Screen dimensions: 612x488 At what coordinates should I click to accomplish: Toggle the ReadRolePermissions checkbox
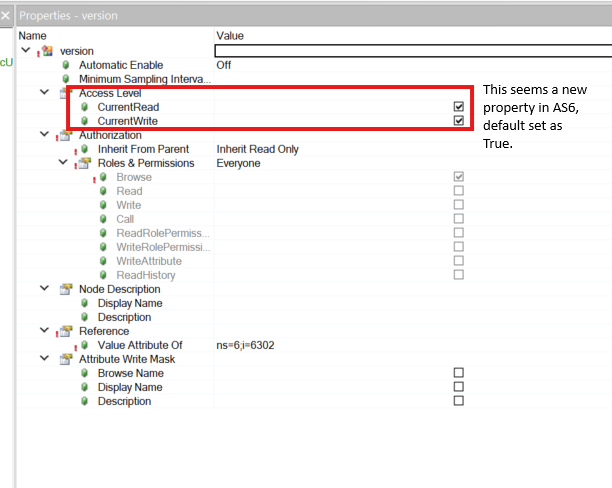pyautogui.click(x=459, y=233)
